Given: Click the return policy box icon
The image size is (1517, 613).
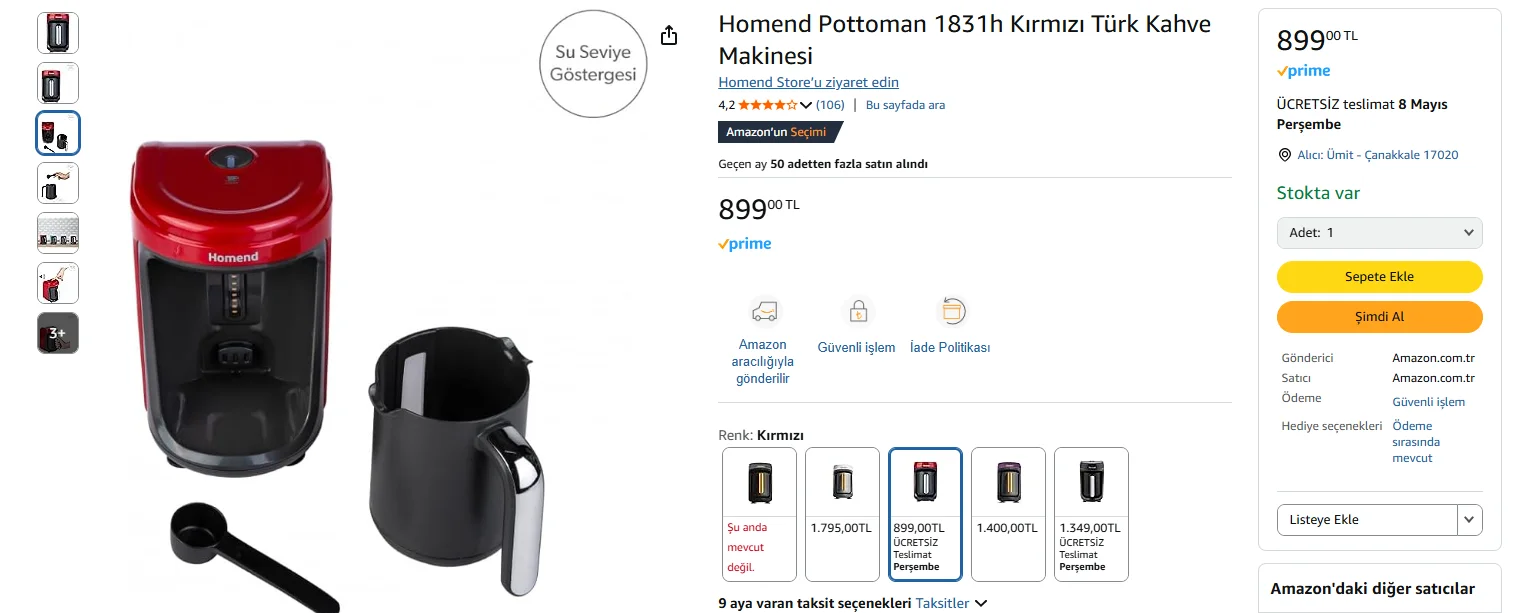Looking at the screenshot, I should [951, 311].
